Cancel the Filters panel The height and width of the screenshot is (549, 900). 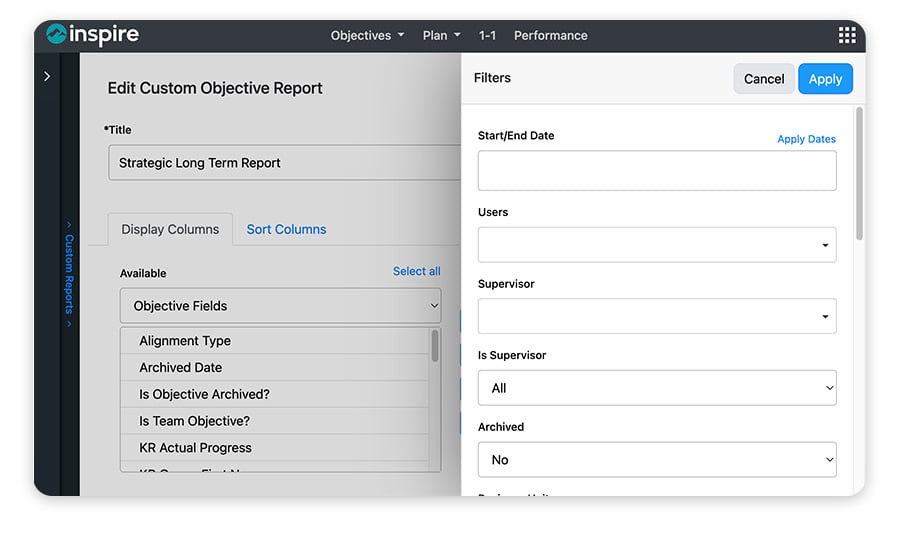764,79
